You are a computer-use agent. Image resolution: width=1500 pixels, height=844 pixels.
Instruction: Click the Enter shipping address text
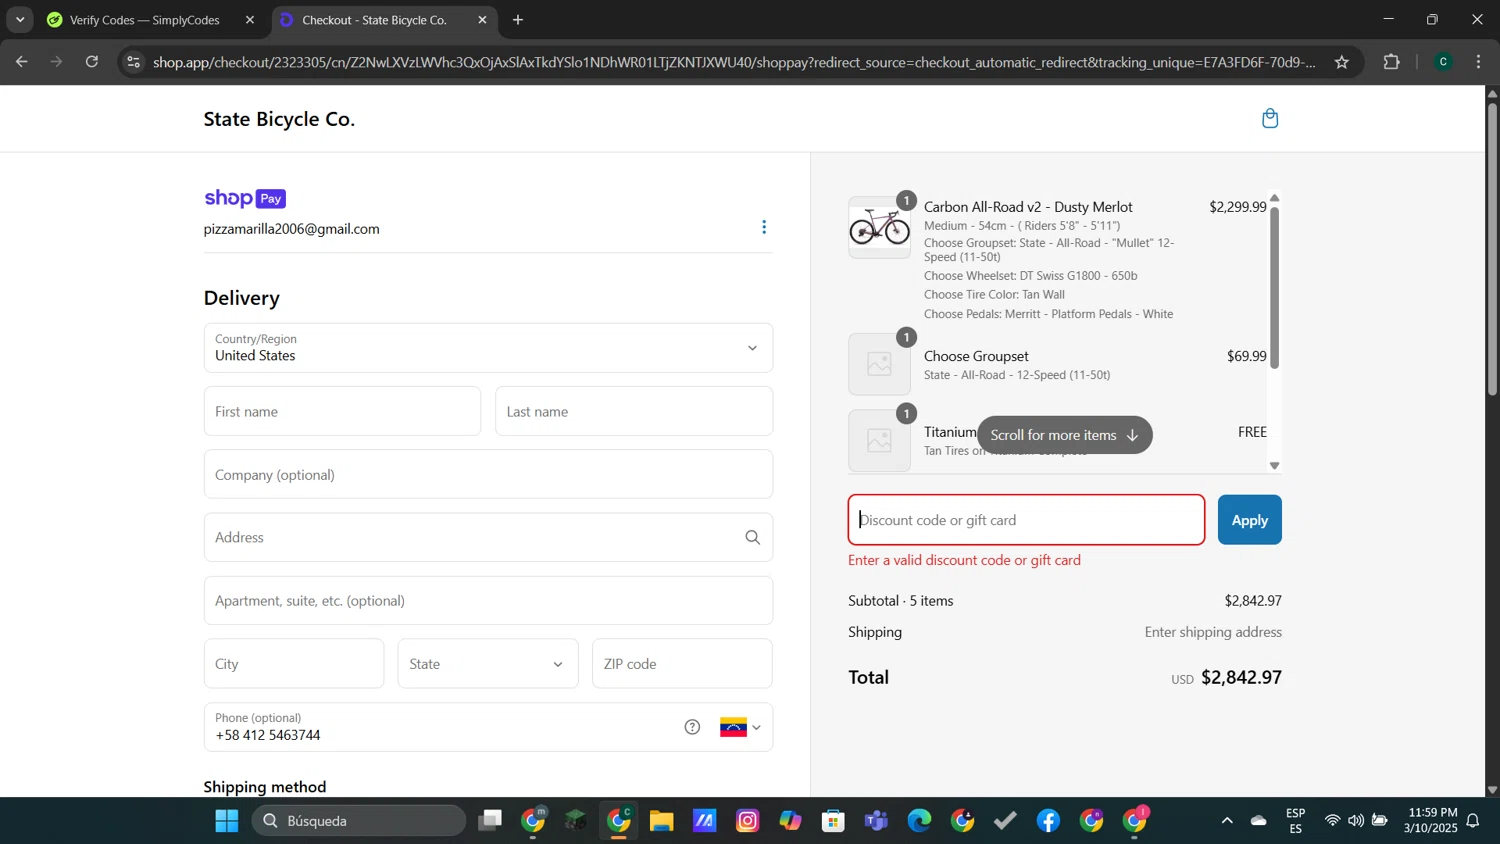click(1213, 632)
